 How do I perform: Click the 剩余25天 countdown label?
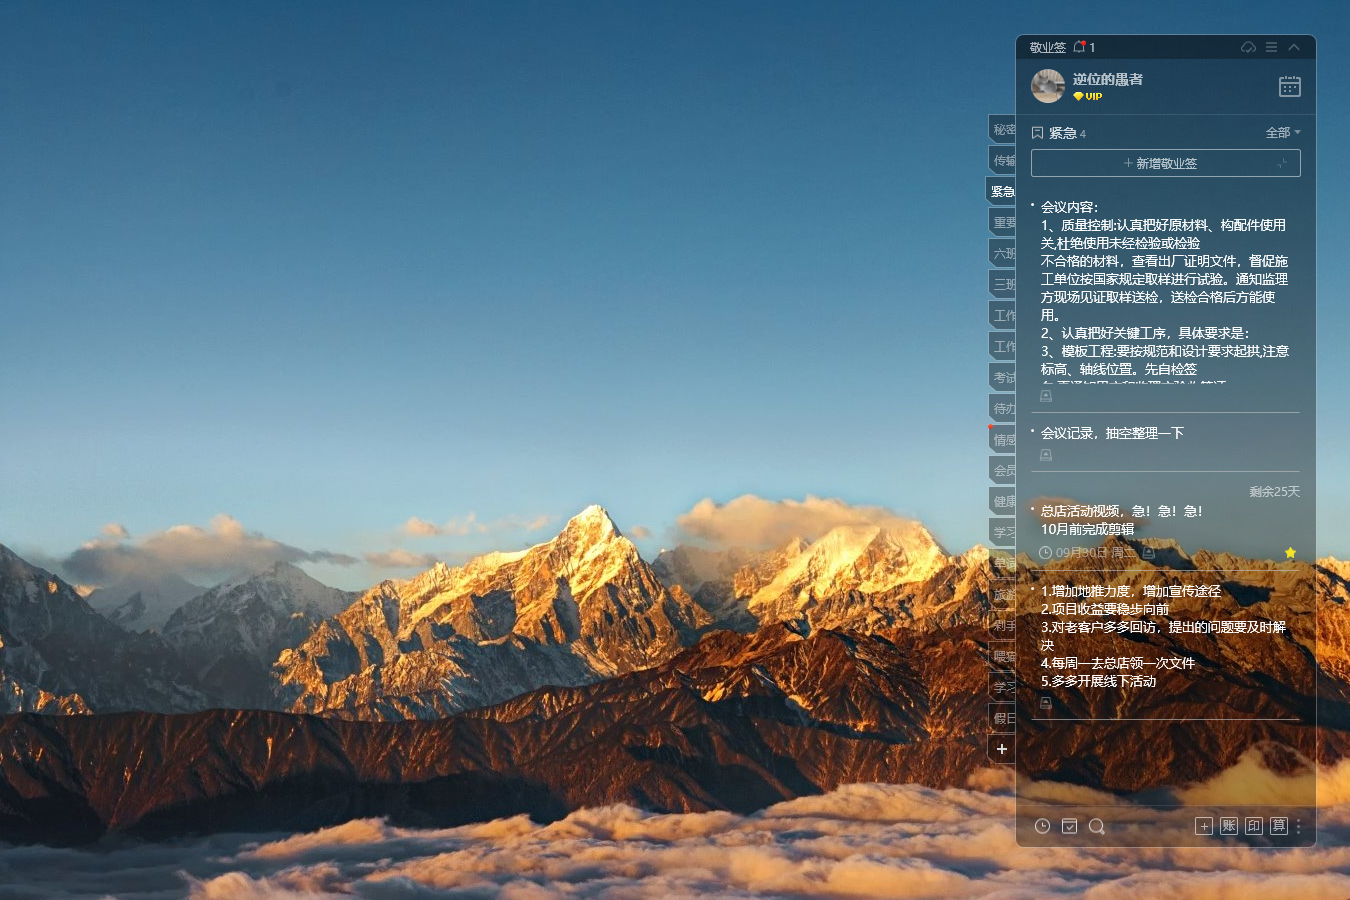(x=1274, y=492)
